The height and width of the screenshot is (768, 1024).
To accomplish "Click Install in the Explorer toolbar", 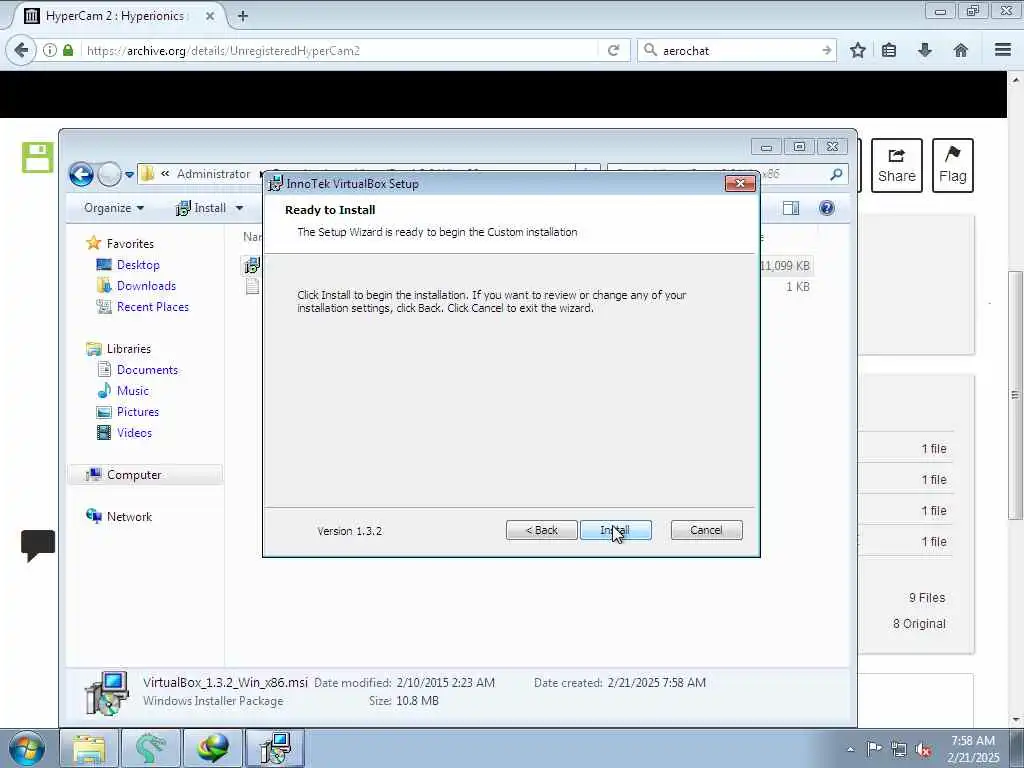I will point(201,208).
